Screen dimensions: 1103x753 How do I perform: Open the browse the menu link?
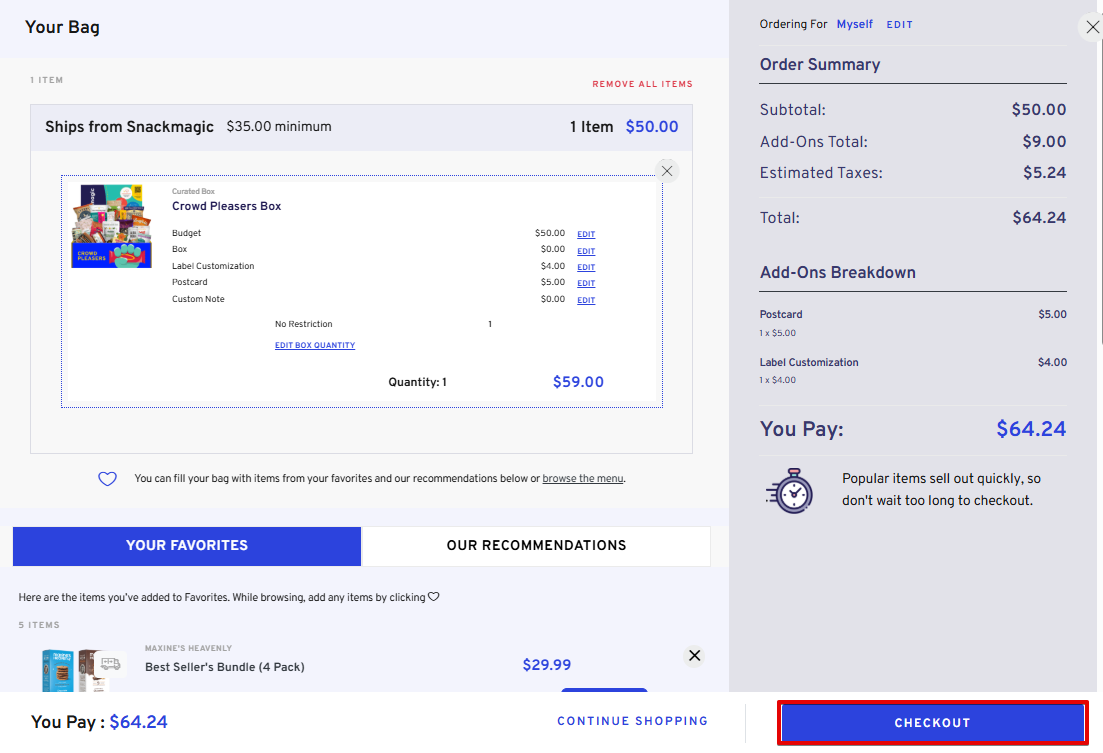pyautogui.click(x=583, y=479)
